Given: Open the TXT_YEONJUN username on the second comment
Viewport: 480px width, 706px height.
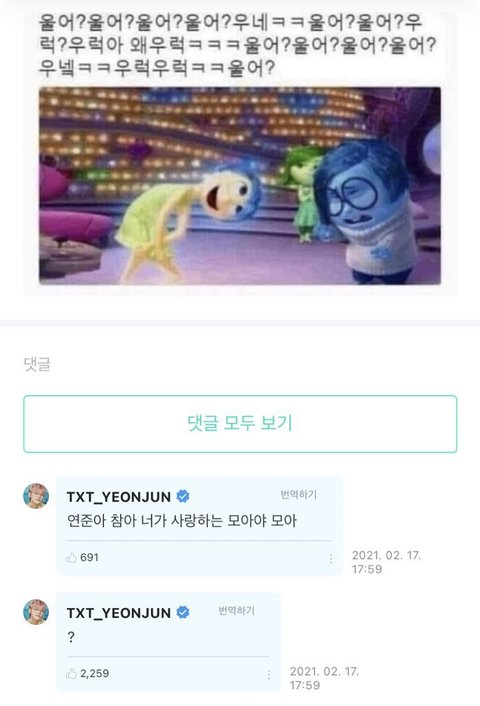Looking at the screenshot, I should coord(119,613).
